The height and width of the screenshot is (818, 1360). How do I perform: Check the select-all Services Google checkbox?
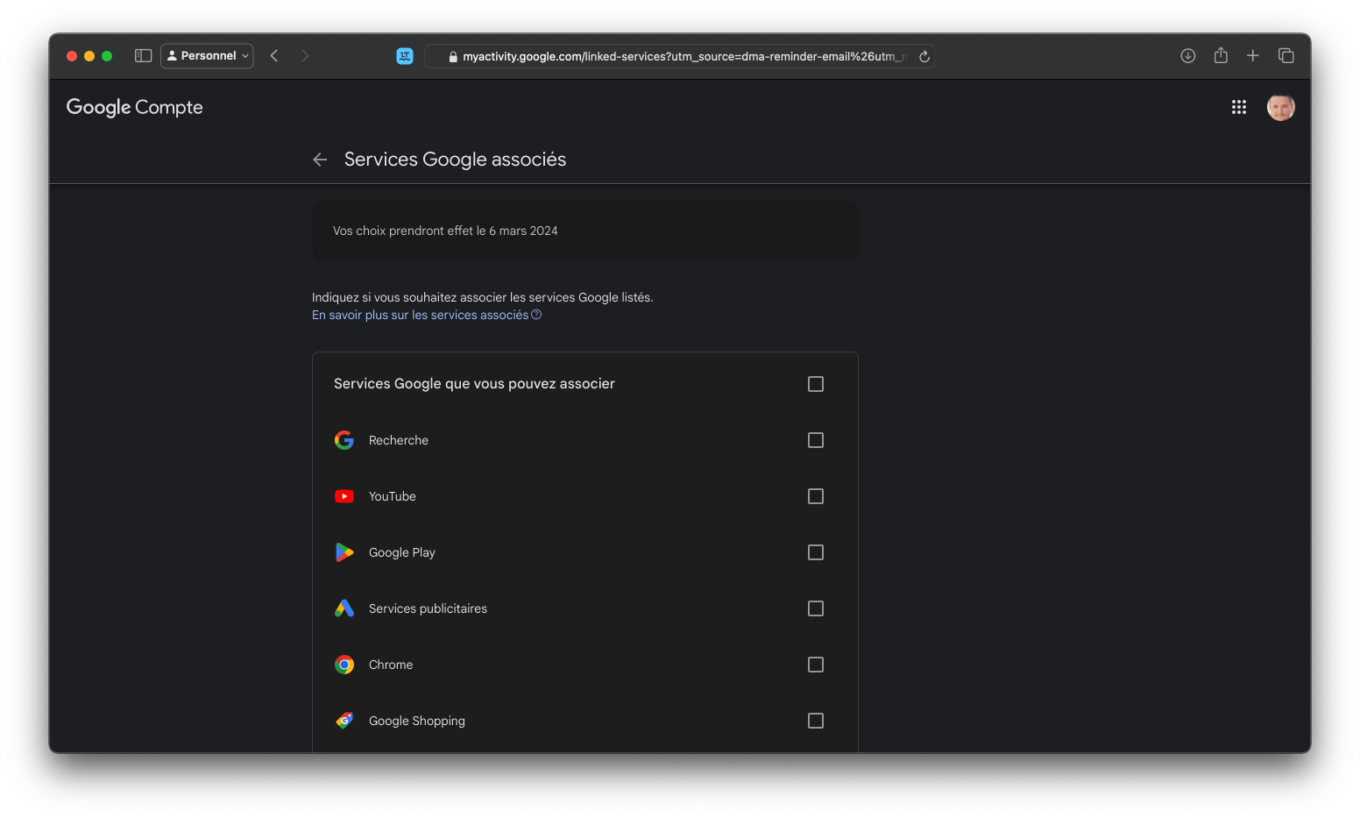tap(816, 384)
